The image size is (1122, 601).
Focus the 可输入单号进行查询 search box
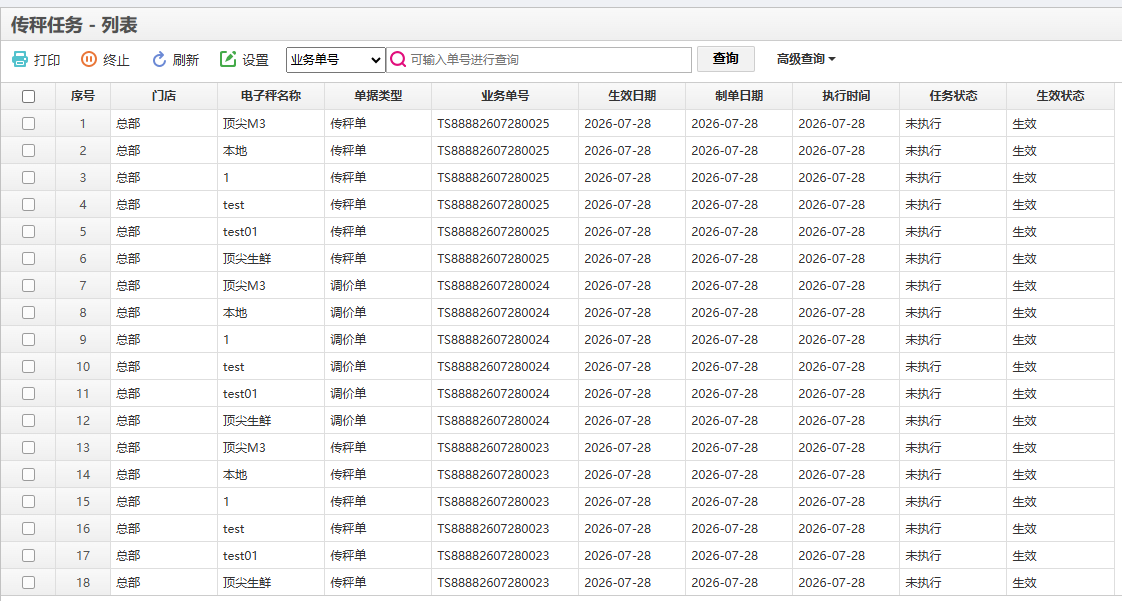(x=539, y=60)
